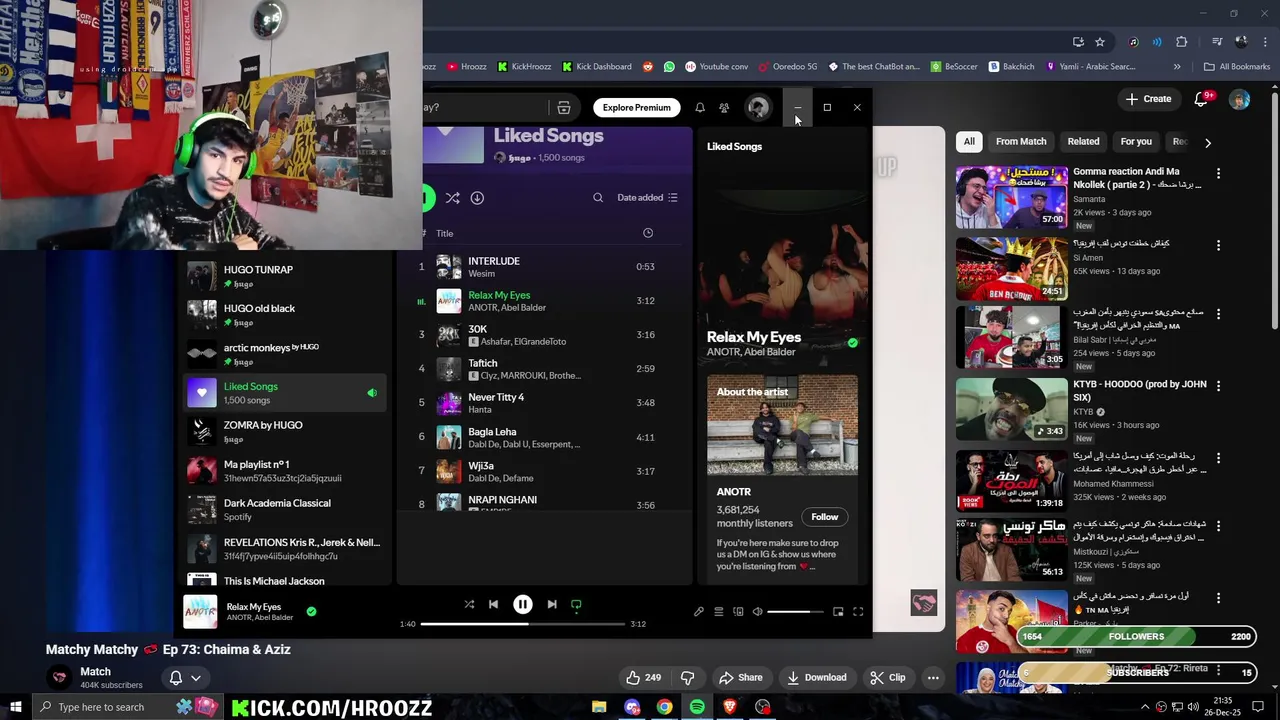Select the Taftich track row
This screenshot has height=720, width=1280.
tap(545, 369)
